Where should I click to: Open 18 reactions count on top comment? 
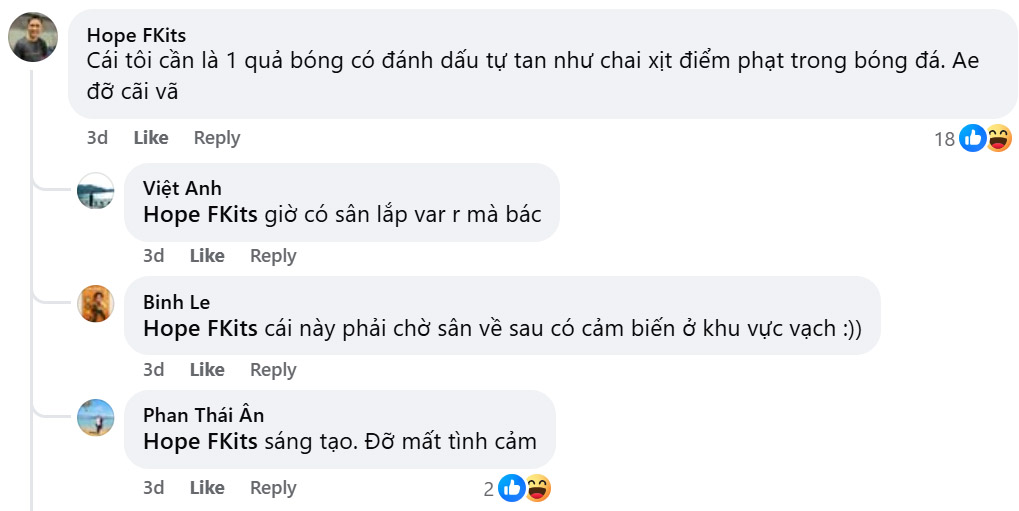pyautogui.click(x=944, y=140)
